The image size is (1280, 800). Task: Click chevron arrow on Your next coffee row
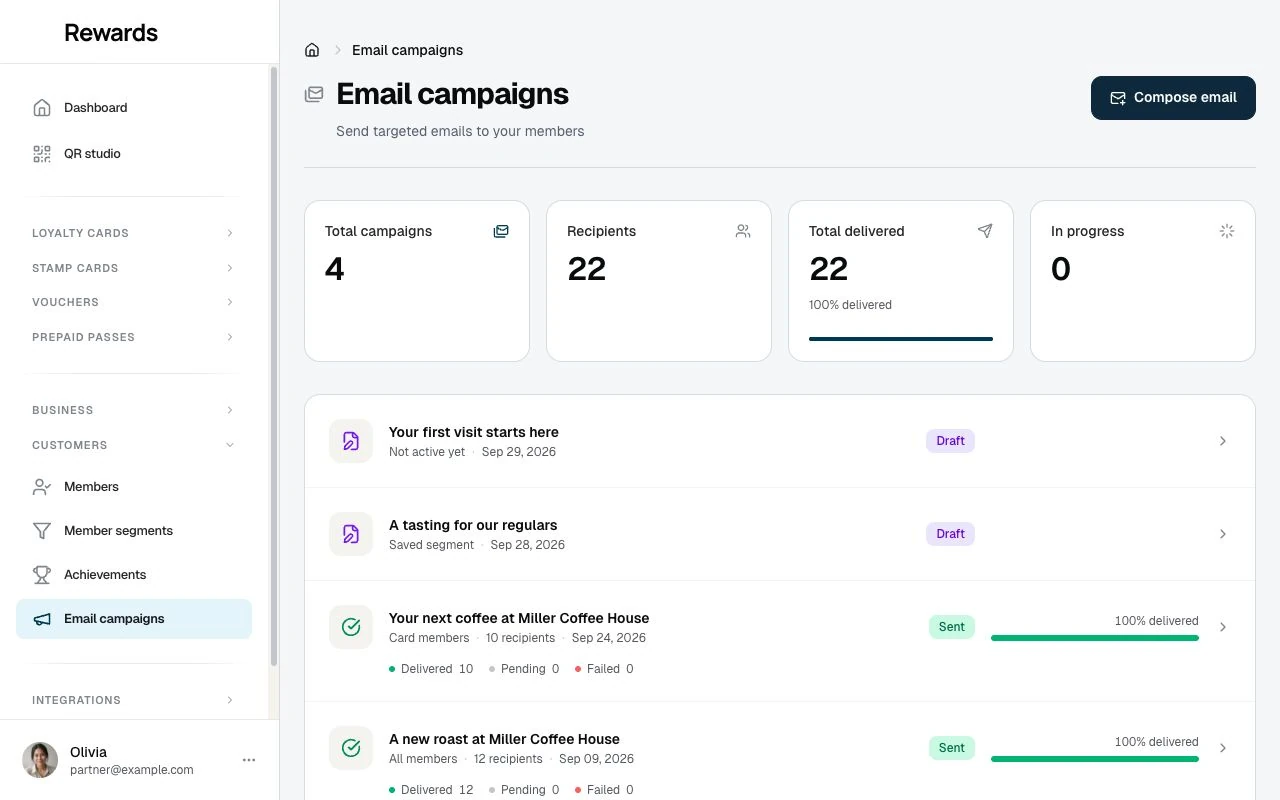(1222, 627)
